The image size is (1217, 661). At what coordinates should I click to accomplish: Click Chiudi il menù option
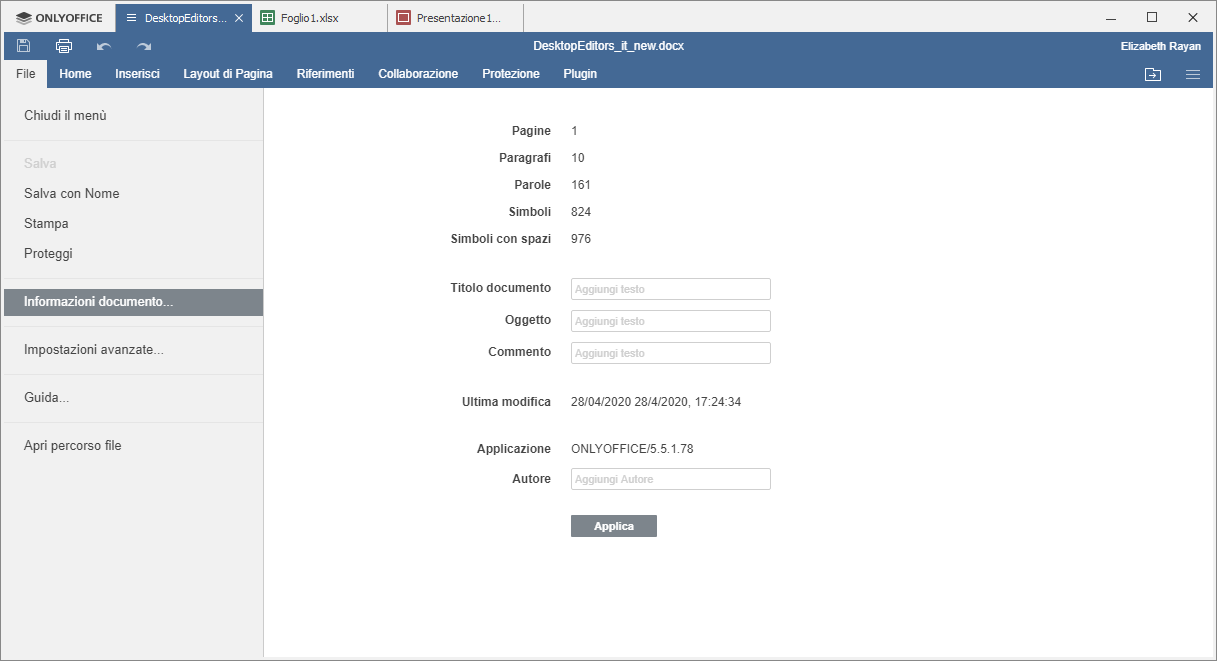(65, 116)
